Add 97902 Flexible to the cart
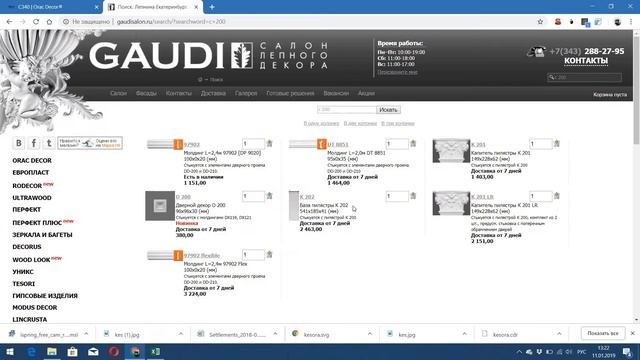Image resolution: width=640 pixels, height=360 pixels. tap(269, 255)
